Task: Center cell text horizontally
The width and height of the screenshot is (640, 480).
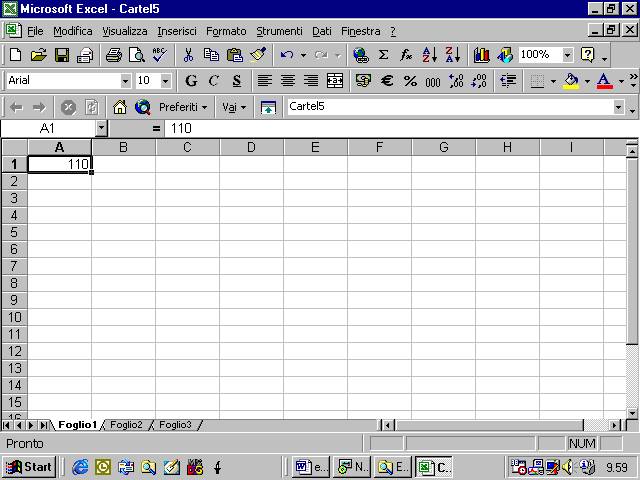Action: coord(288,81)
